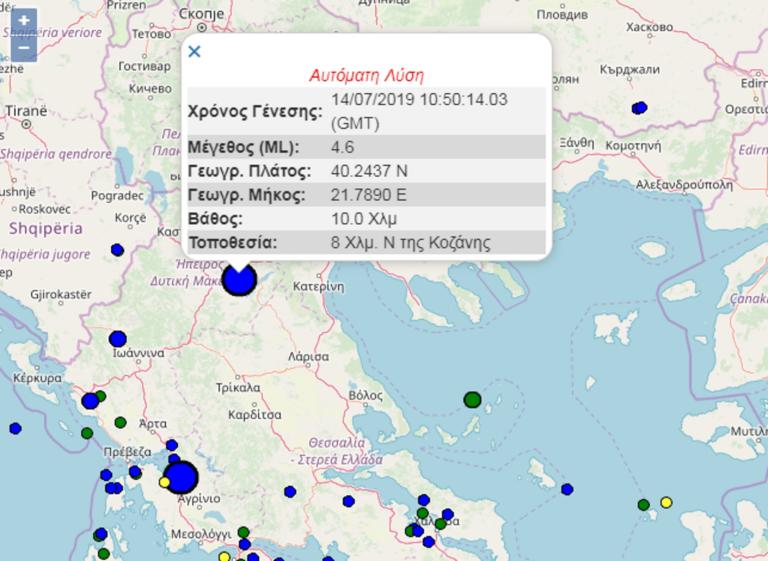Select the yellow marker in eastern Aegean

666,502
